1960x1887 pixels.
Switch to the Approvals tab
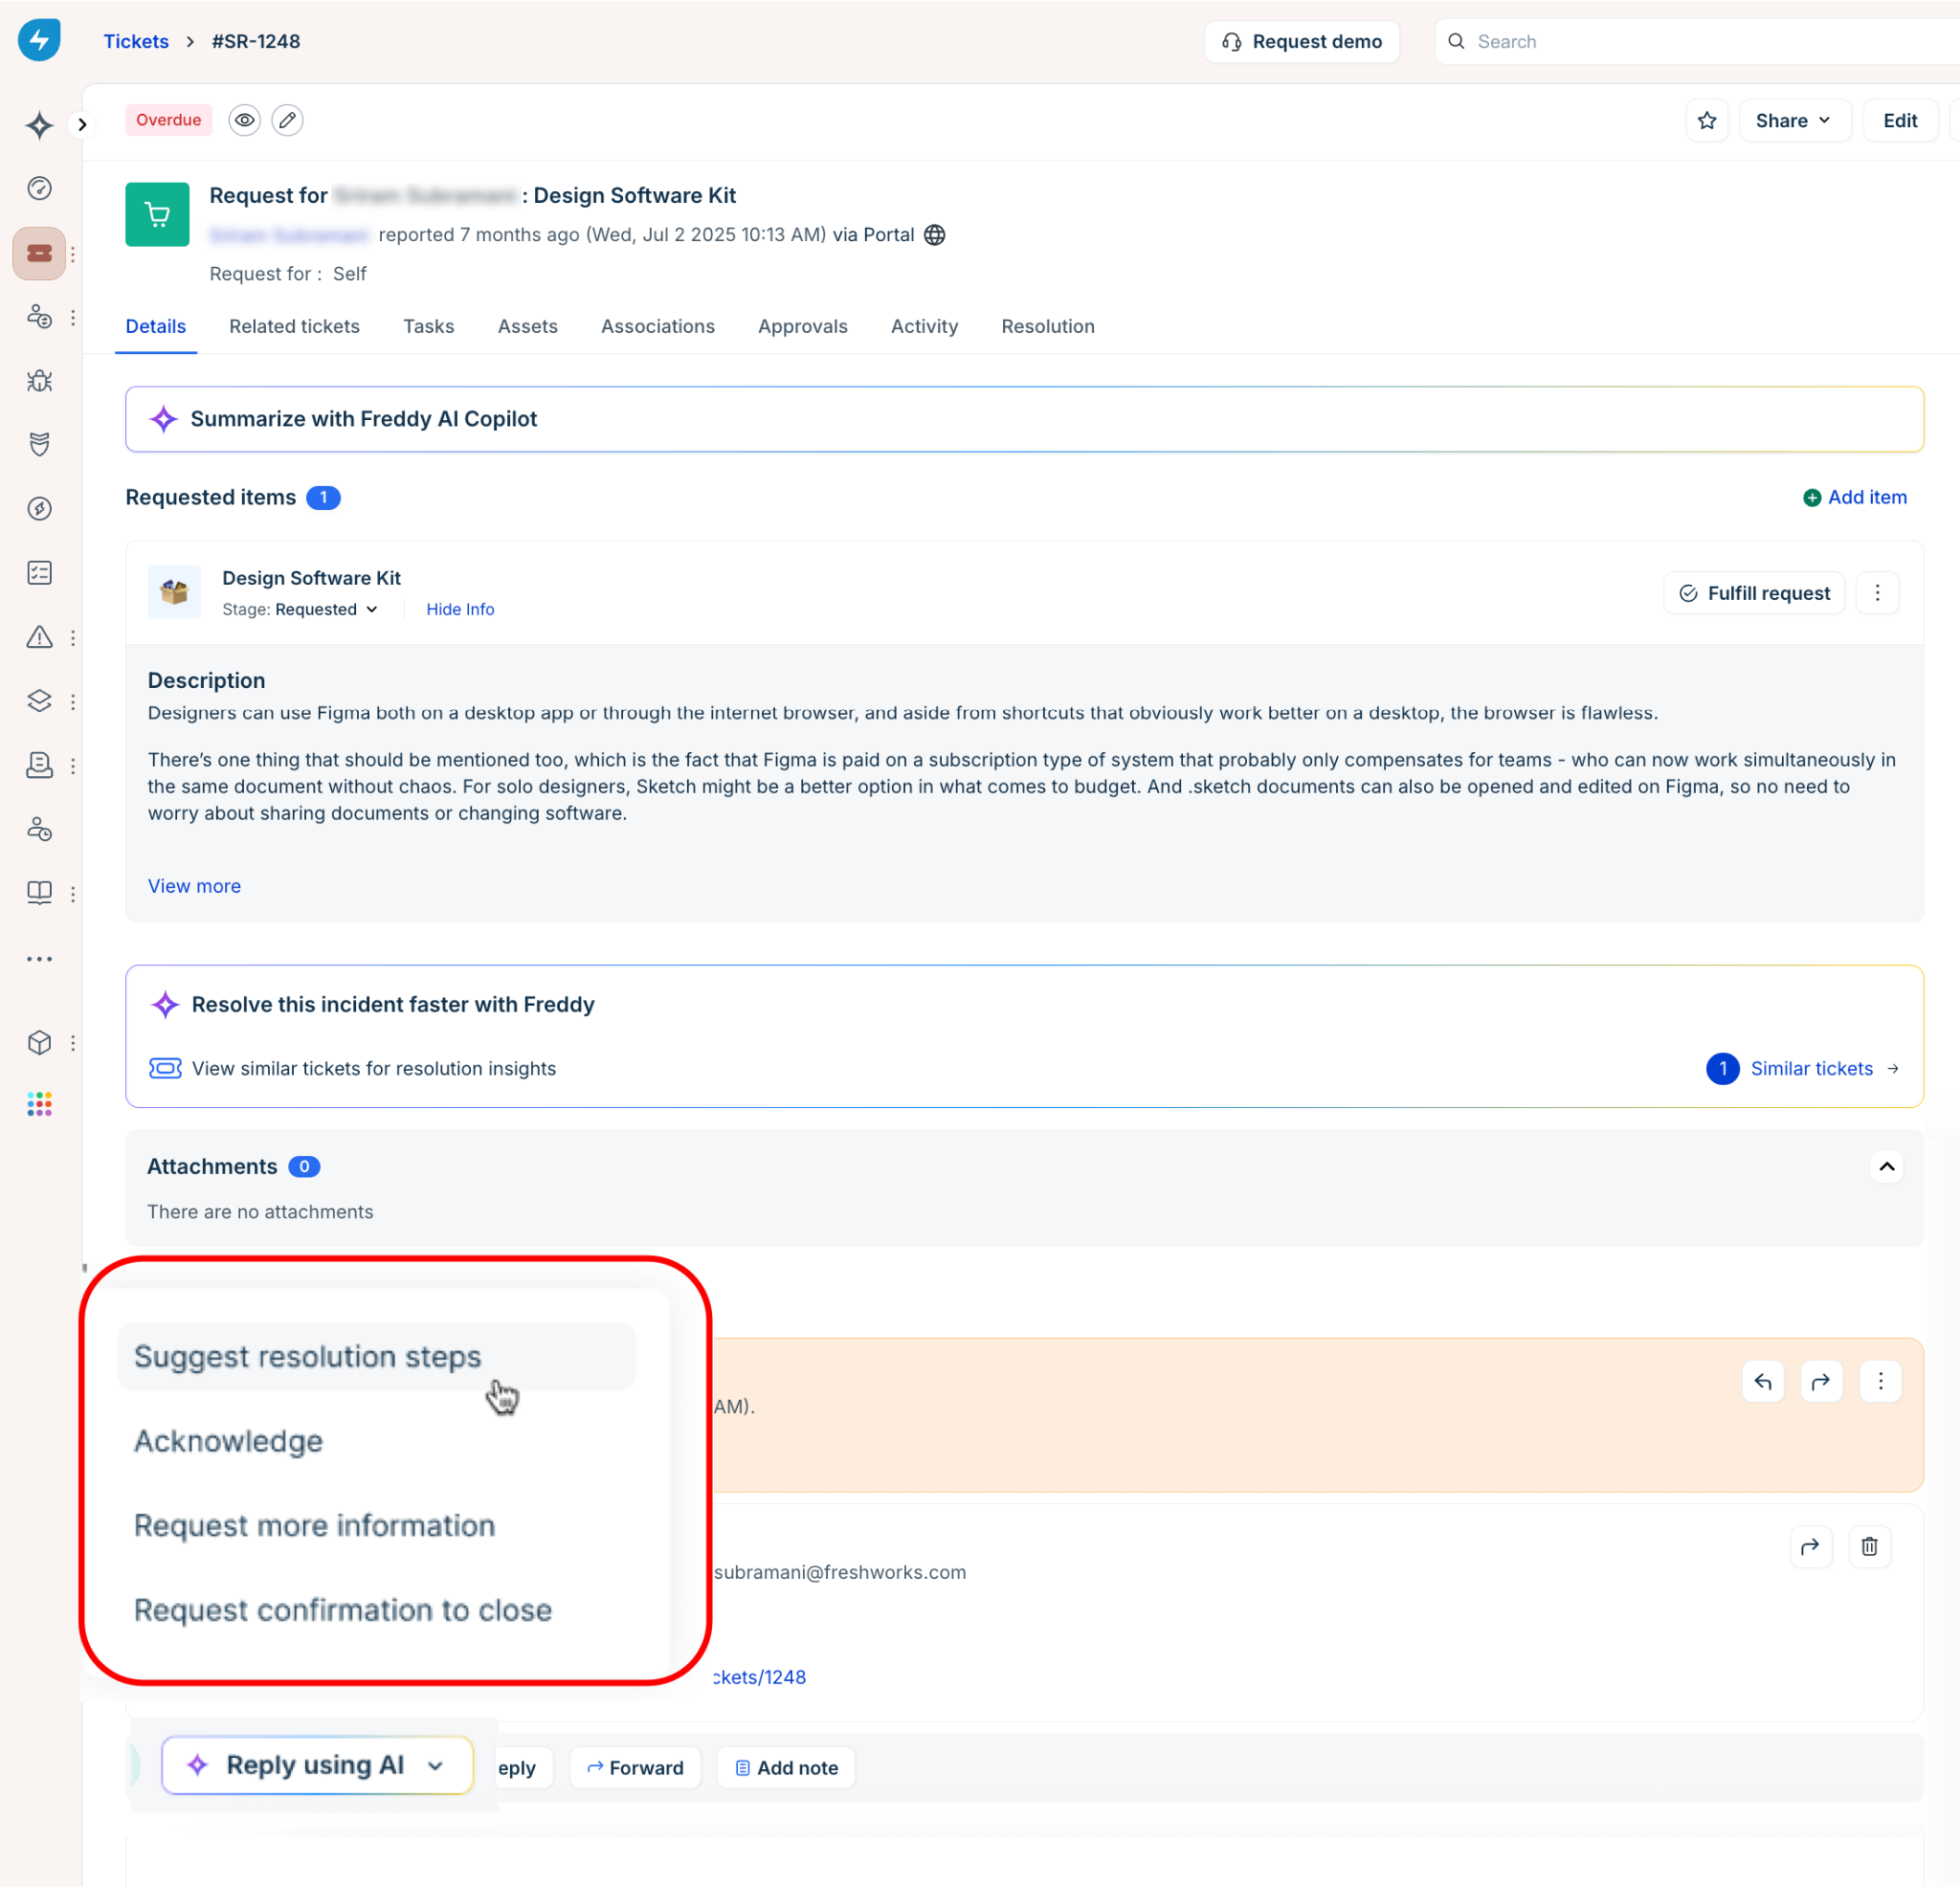pos(802,326)
